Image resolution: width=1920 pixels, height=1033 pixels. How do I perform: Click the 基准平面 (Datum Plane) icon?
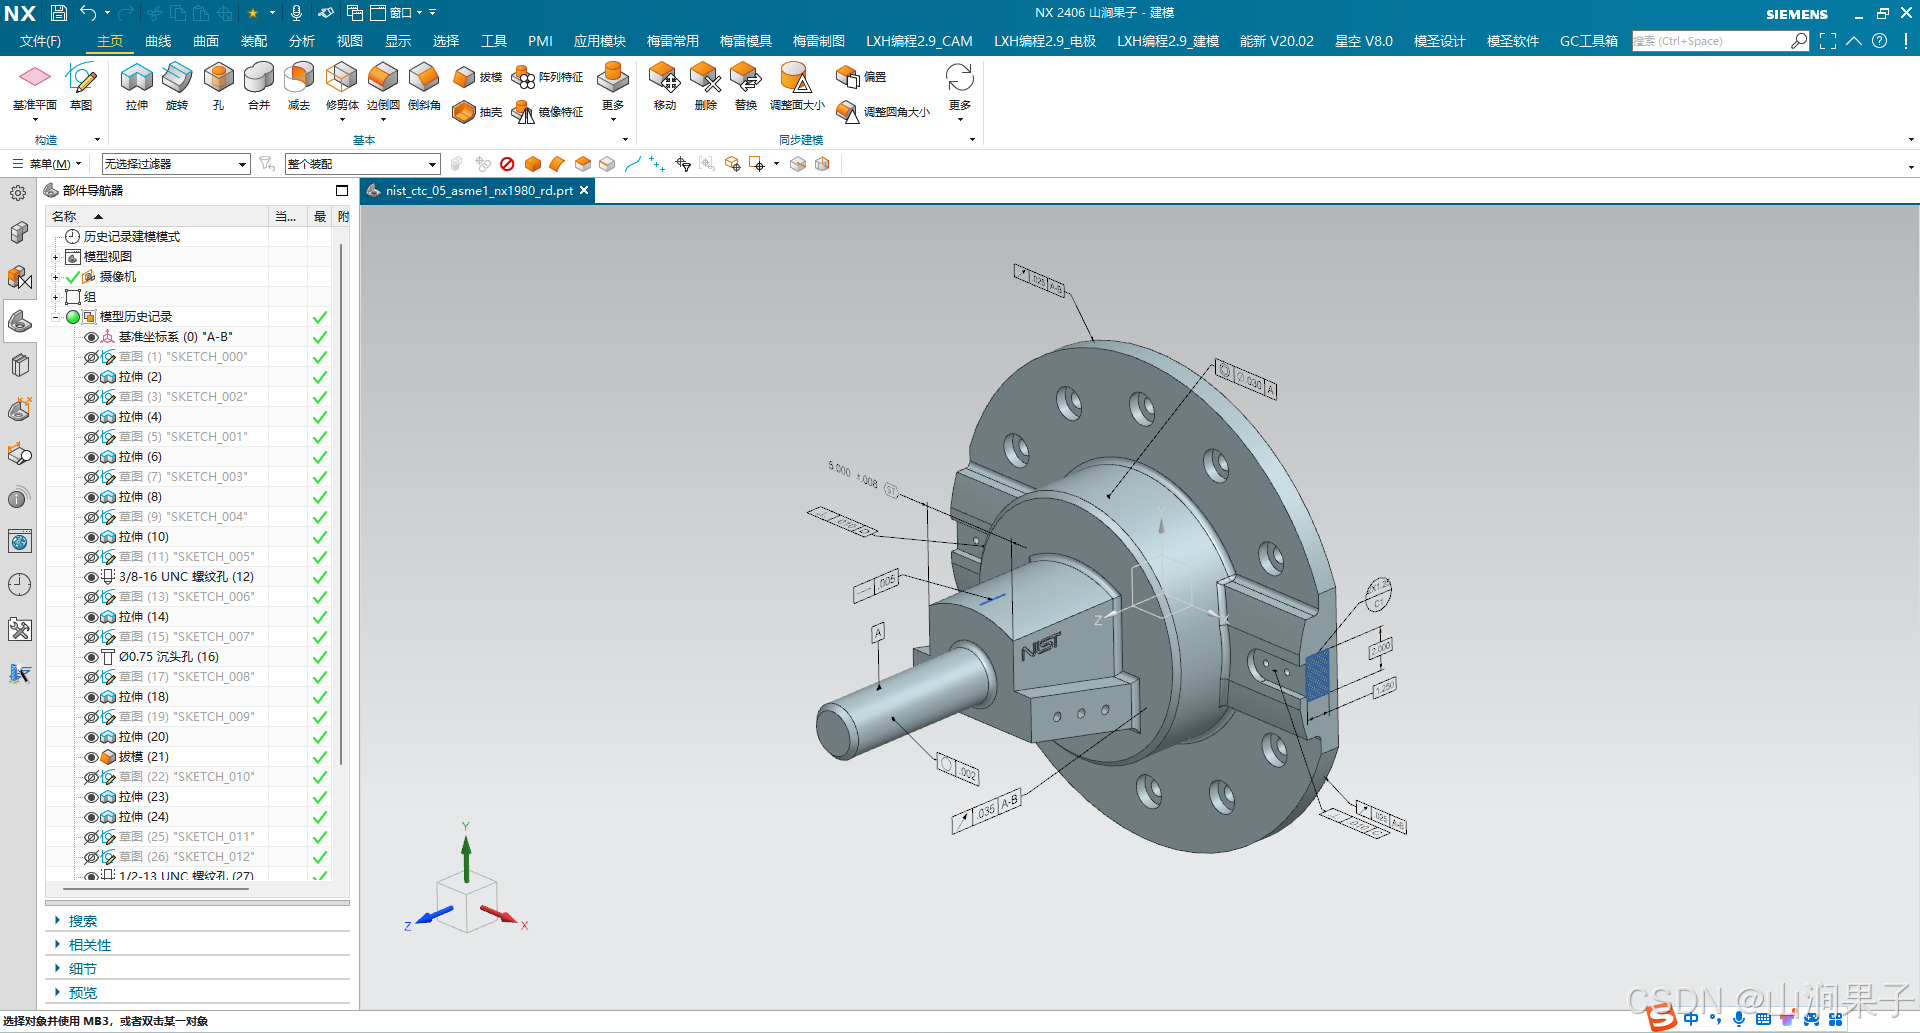(x=35, y=87)
